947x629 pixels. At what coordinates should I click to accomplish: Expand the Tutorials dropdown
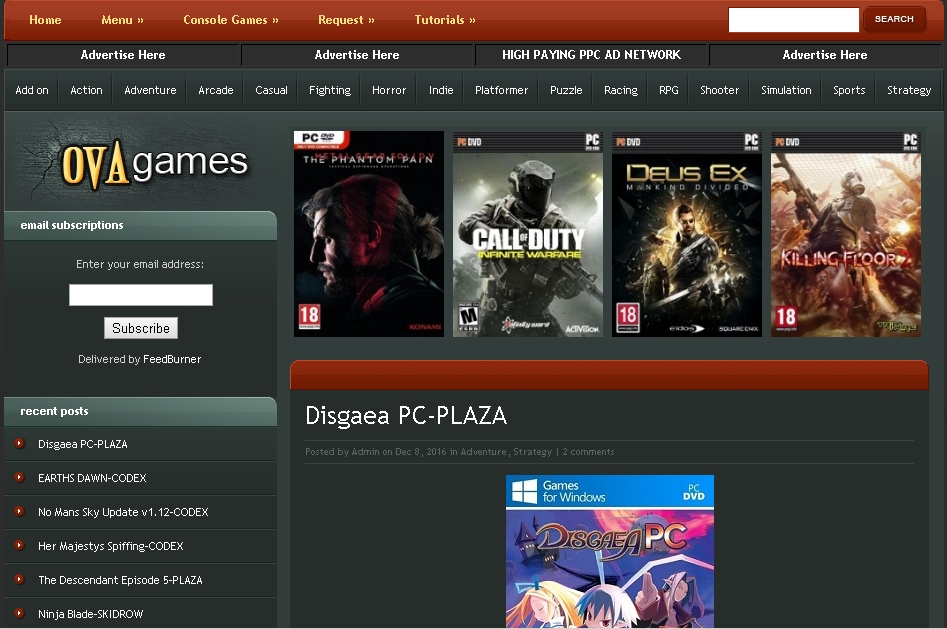(444, 19)
